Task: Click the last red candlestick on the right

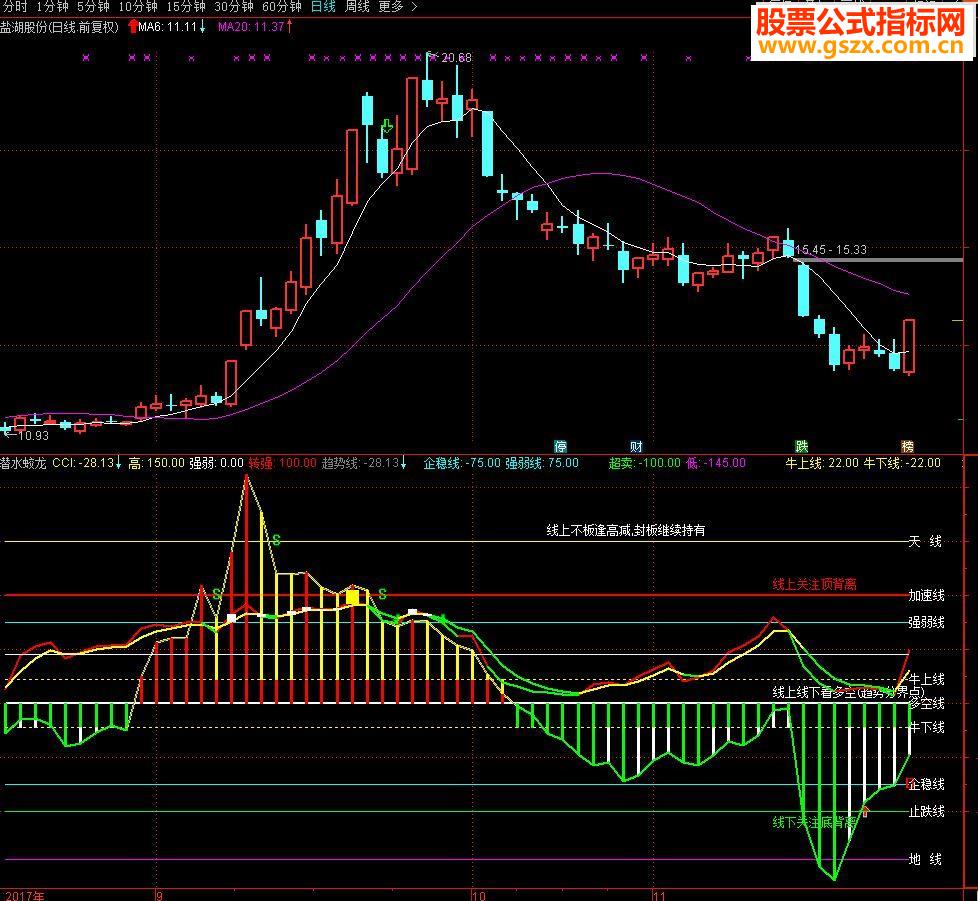Action: click(x=909, y=347)
